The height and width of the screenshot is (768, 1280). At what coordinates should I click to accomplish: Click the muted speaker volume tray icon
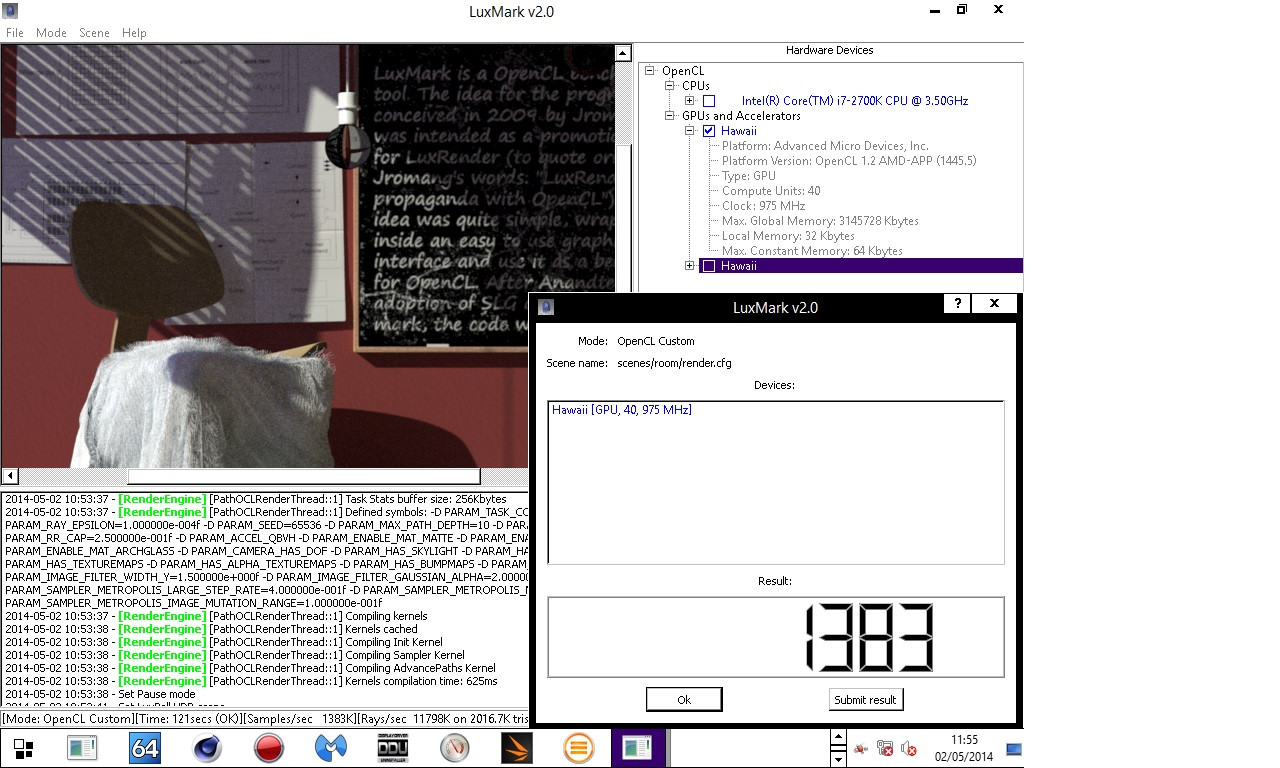click(909, 748)
